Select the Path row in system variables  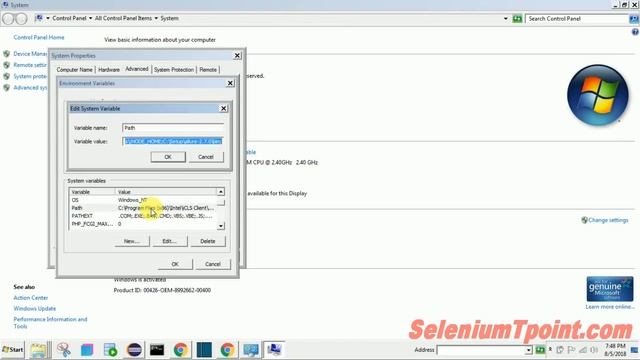143,208
